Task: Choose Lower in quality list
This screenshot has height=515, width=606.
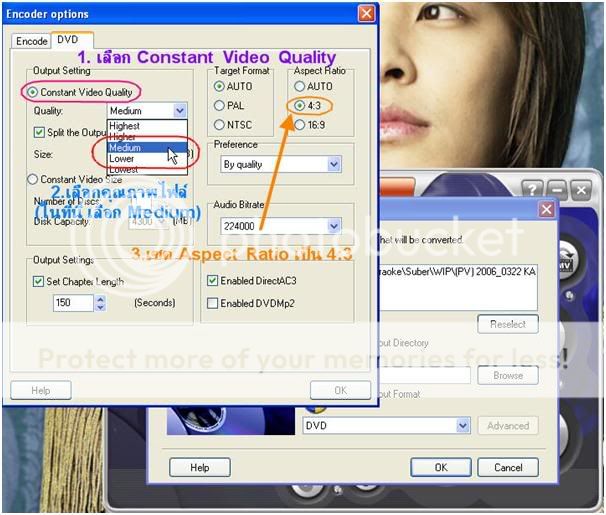Action: [147, 158]
